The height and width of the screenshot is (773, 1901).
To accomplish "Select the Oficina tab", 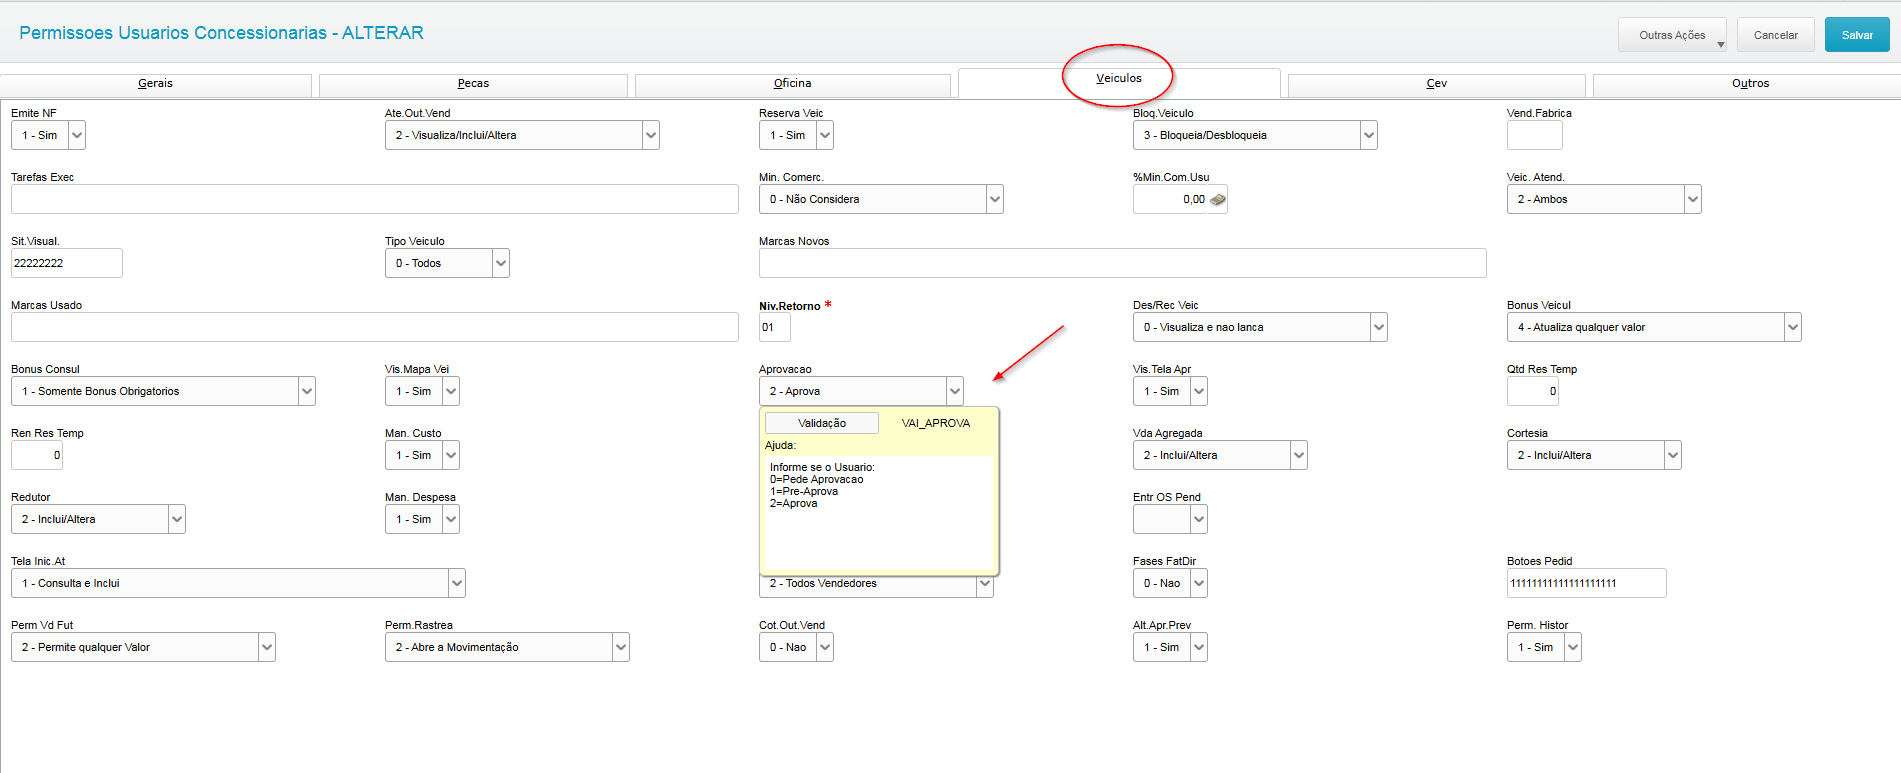I will coord(792,84).
